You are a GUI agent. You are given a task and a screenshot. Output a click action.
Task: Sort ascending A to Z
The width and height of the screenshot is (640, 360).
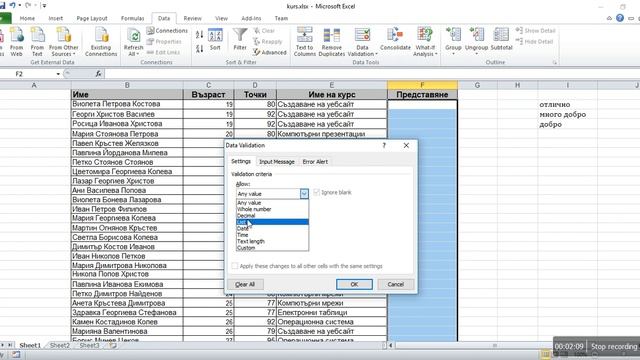199,35
